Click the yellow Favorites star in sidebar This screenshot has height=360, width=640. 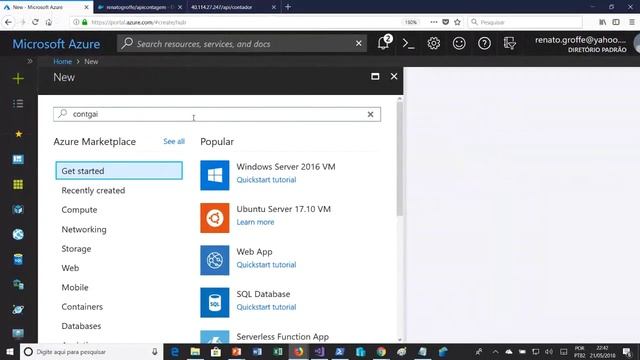(18, 134)
